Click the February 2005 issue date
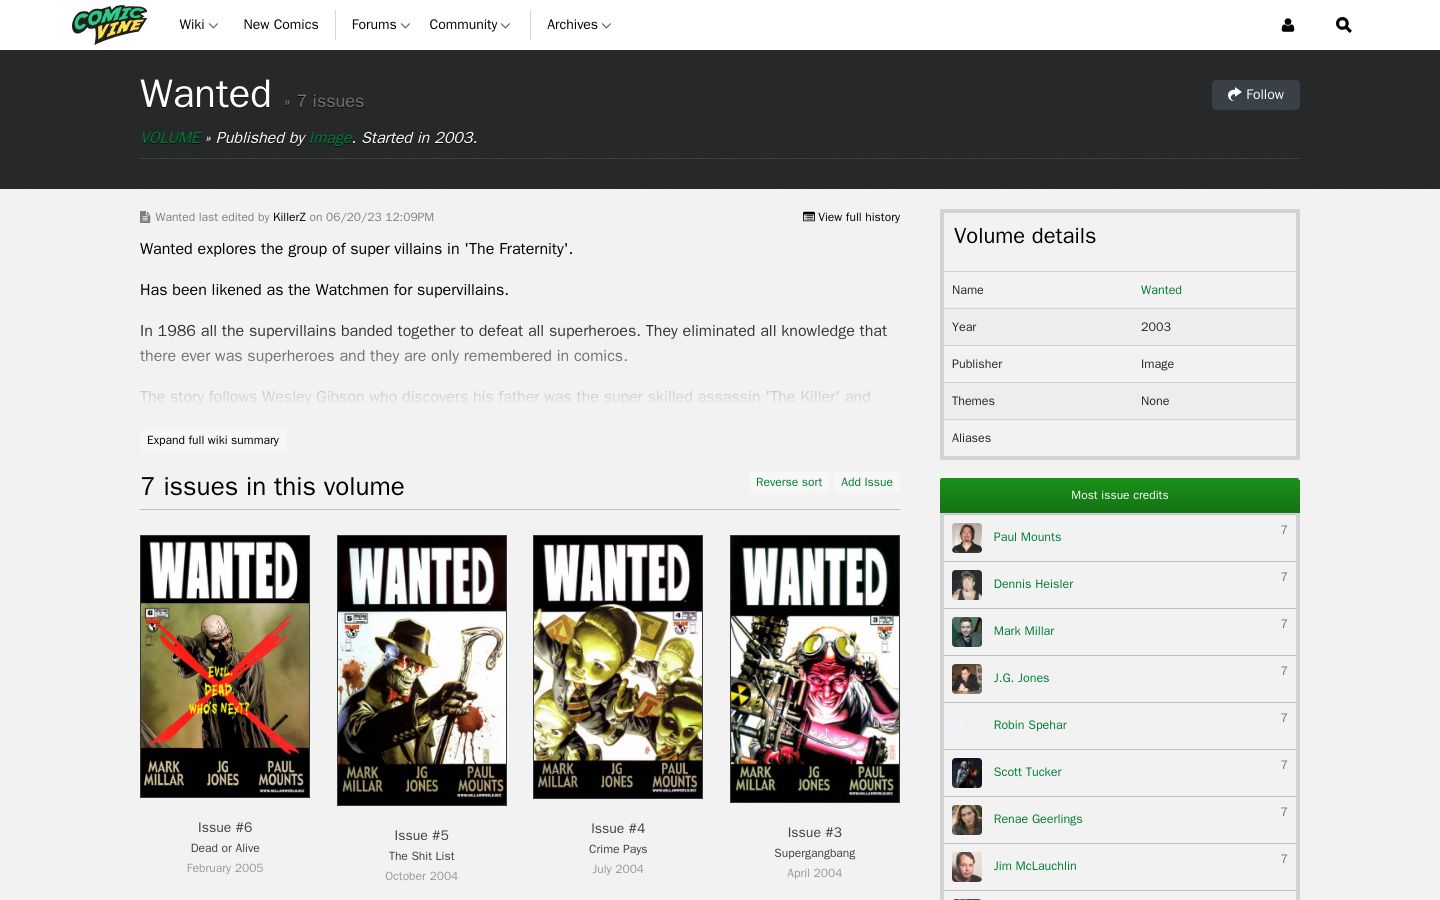The width and height of the screenshot is (1440, 900). point(225,868)
